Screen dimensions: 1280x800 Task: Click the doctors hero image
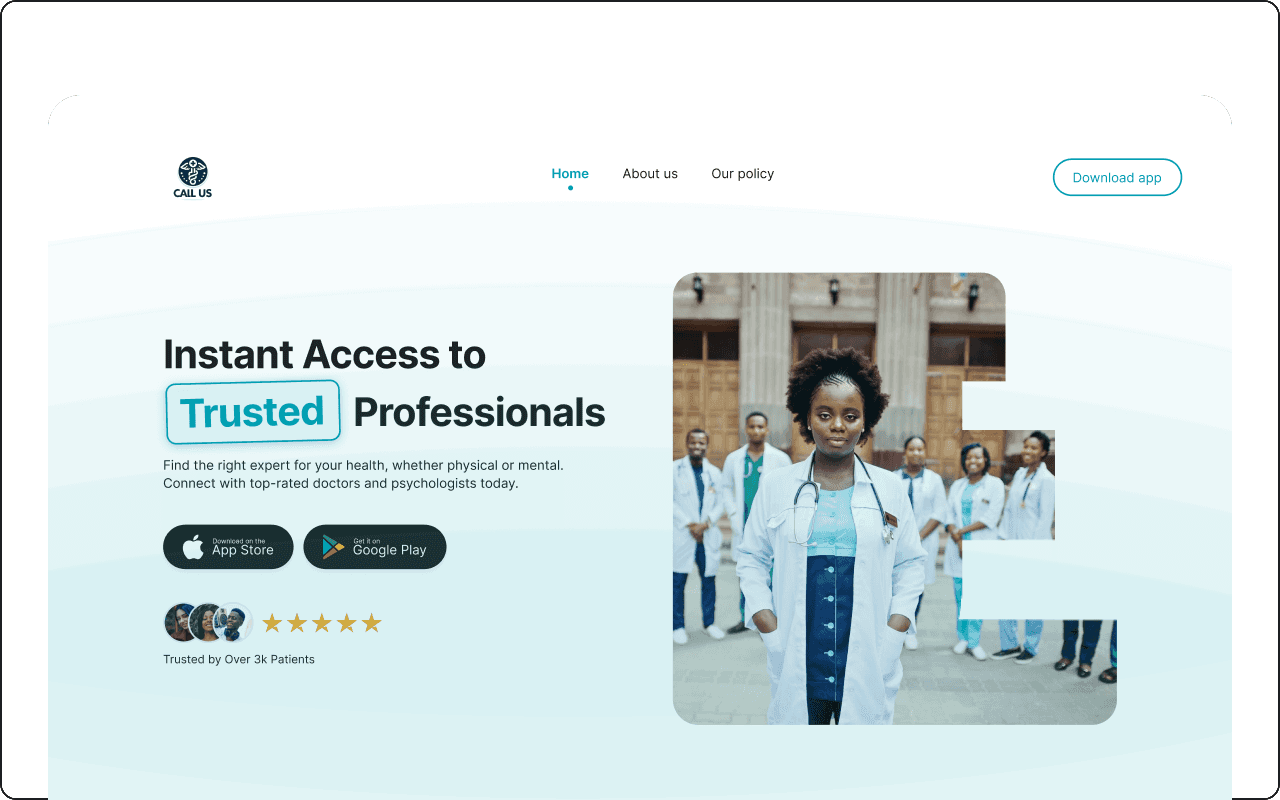coord(894,498)
